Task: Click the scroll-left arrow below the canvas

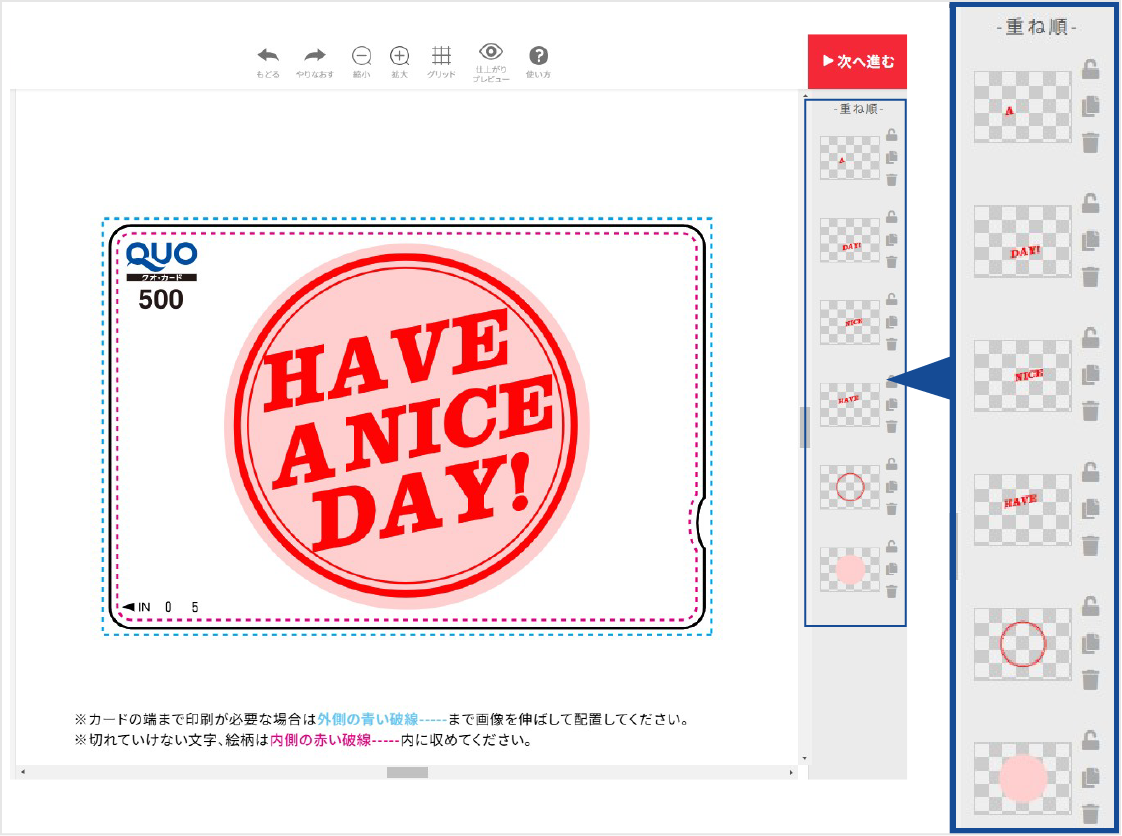Action: pos(22,772)
